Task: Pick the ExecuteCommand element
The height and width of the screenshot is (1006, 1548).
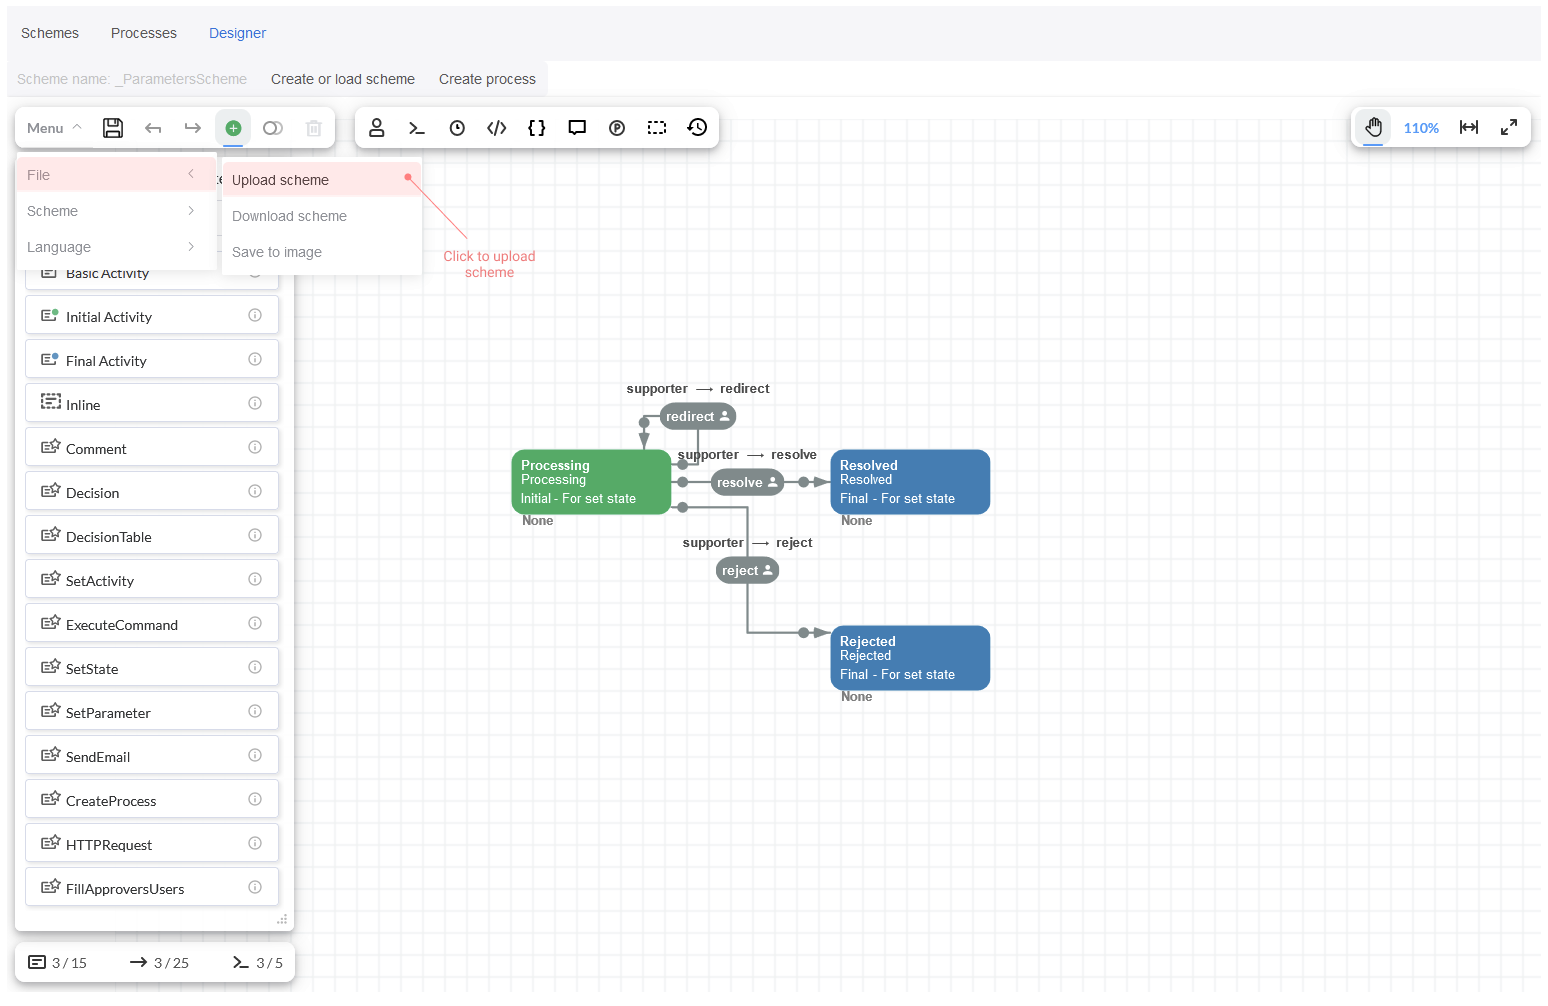Action: 152,624
